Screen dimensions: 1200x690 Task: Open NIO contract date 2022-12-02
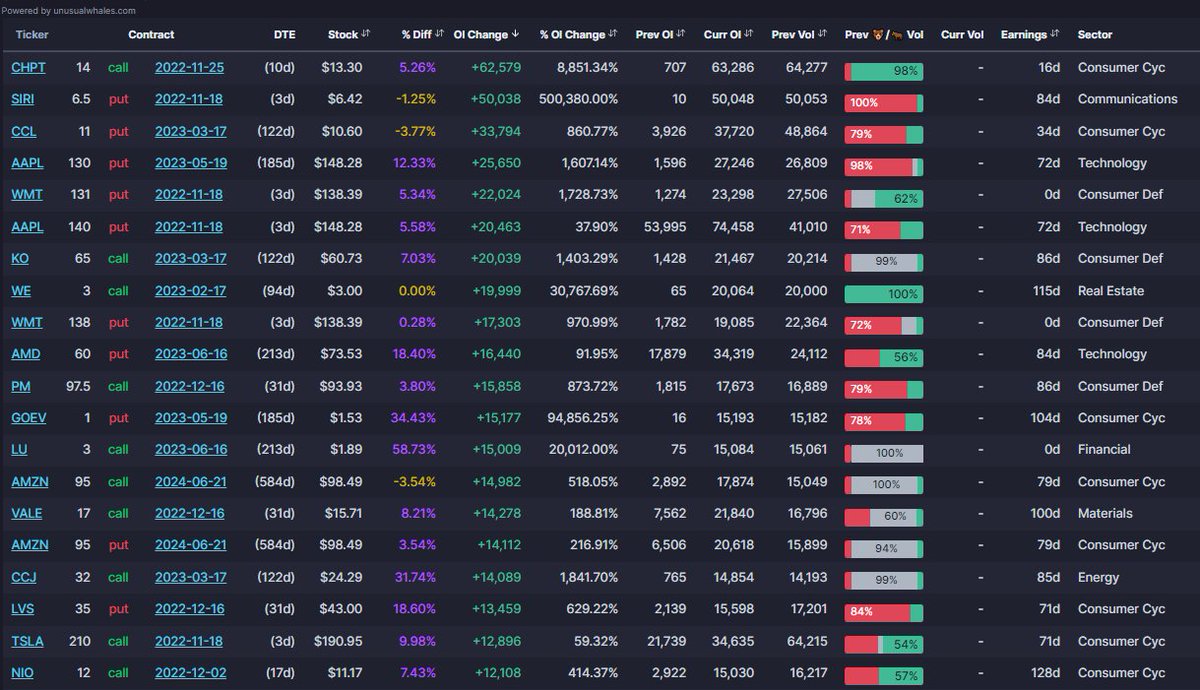pyautogui.click(x=191, y=673)
